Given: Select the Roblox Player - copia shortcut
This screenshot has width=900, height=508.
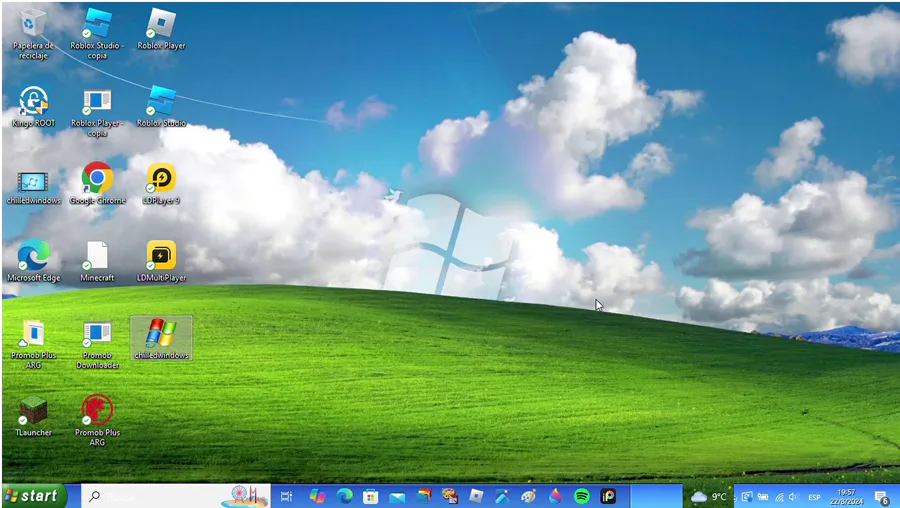Looking at the screenshot, I should [x=97, y=113].
